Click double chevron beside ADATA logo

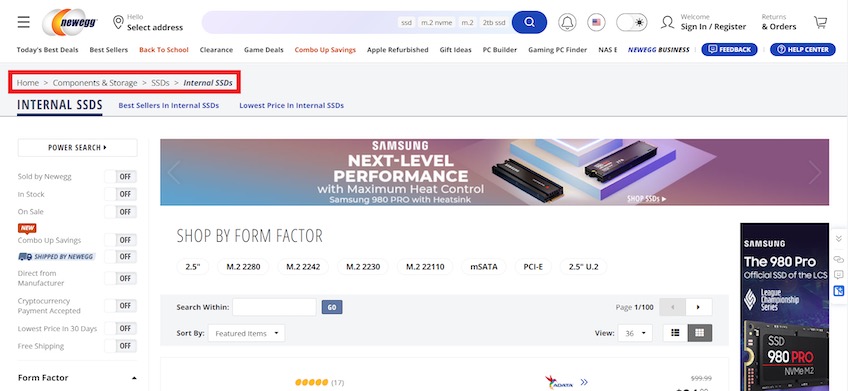coord(584,382)
